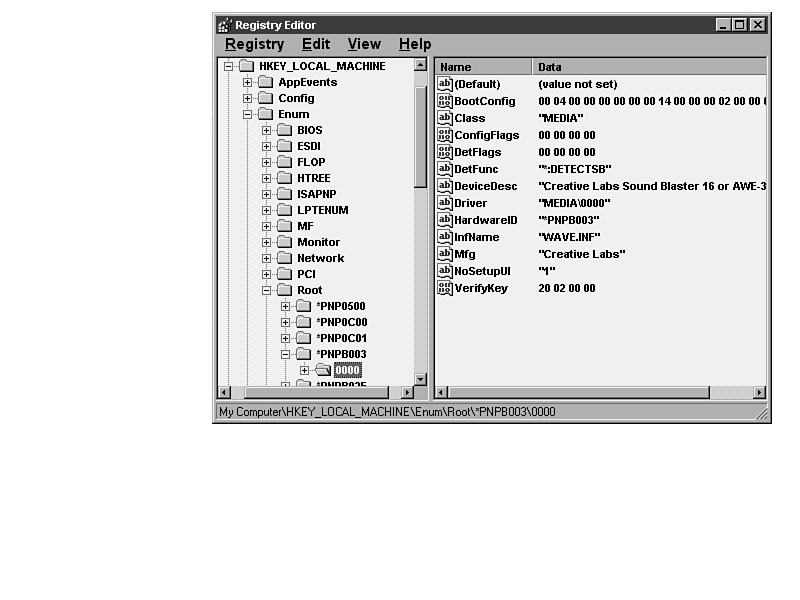Click the Name column header

[x=483, y=67]
